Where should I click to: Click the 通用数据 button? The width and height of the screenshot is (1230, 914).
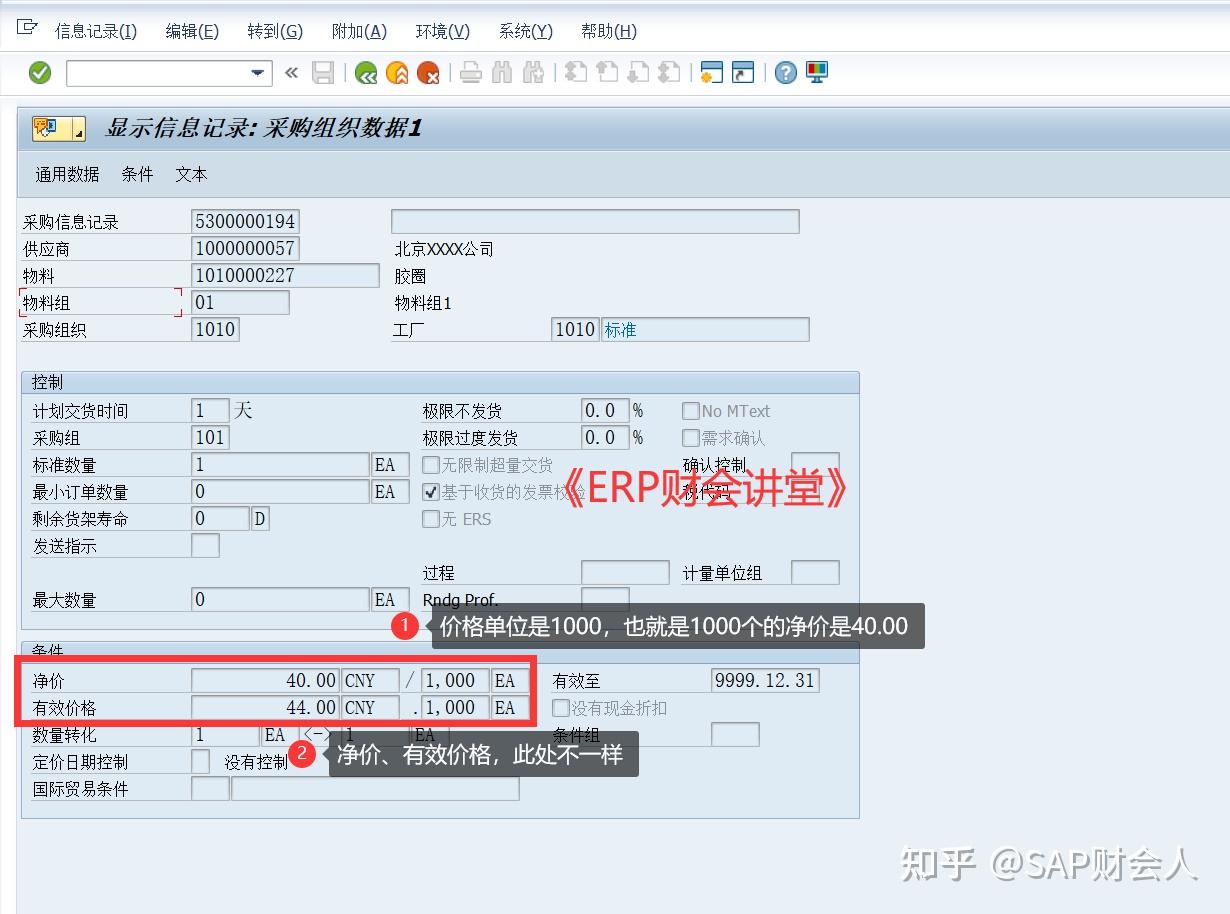(66, 174)
